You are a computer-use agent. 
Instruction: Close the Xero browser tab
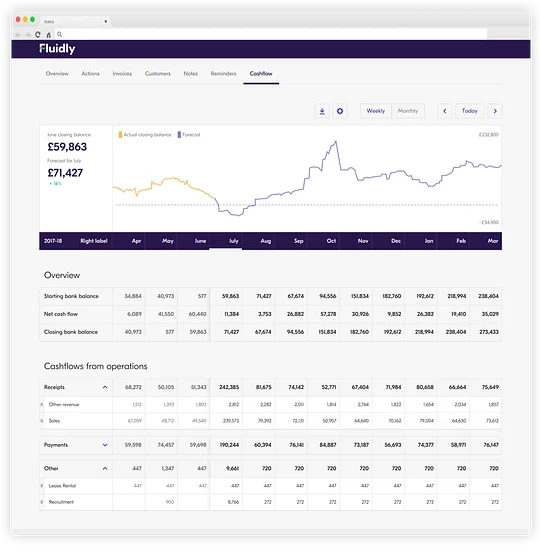(105, 21)
